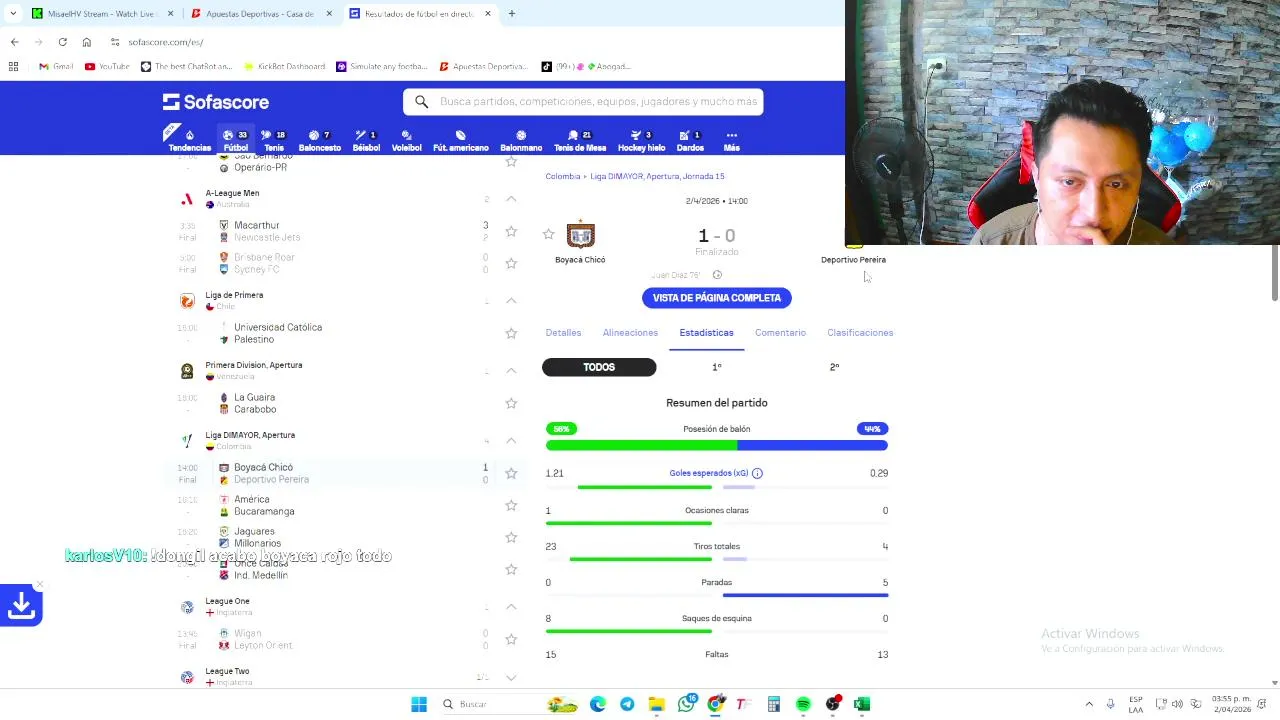Open the Voleibol sport category
This screenshot has height=720, width=1280.
click(x=406, y=140)
